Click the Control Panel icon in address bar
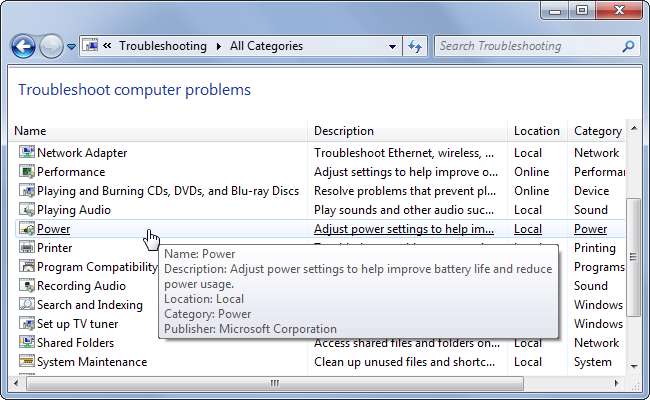Viewport: 650px width, 400px height. pyautogui.click(x=90, y=45)
